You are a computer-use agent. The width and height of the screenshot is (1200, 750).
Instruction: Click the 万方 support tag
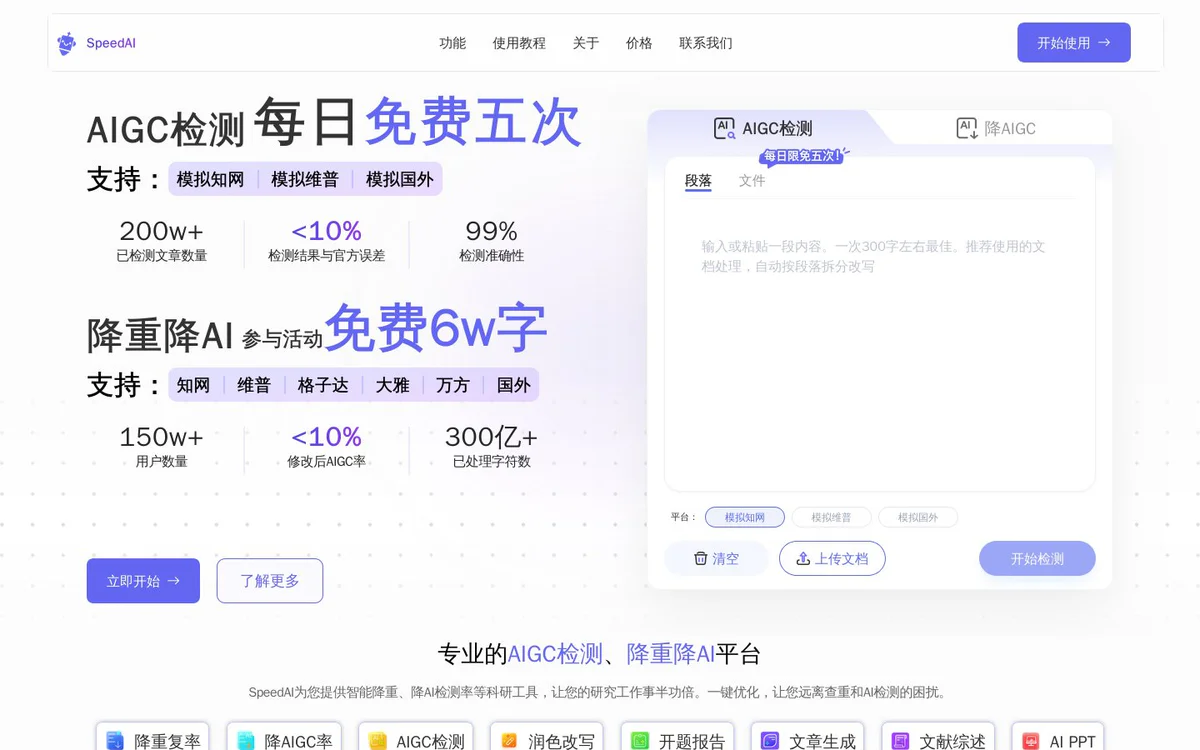coord(453,385)
